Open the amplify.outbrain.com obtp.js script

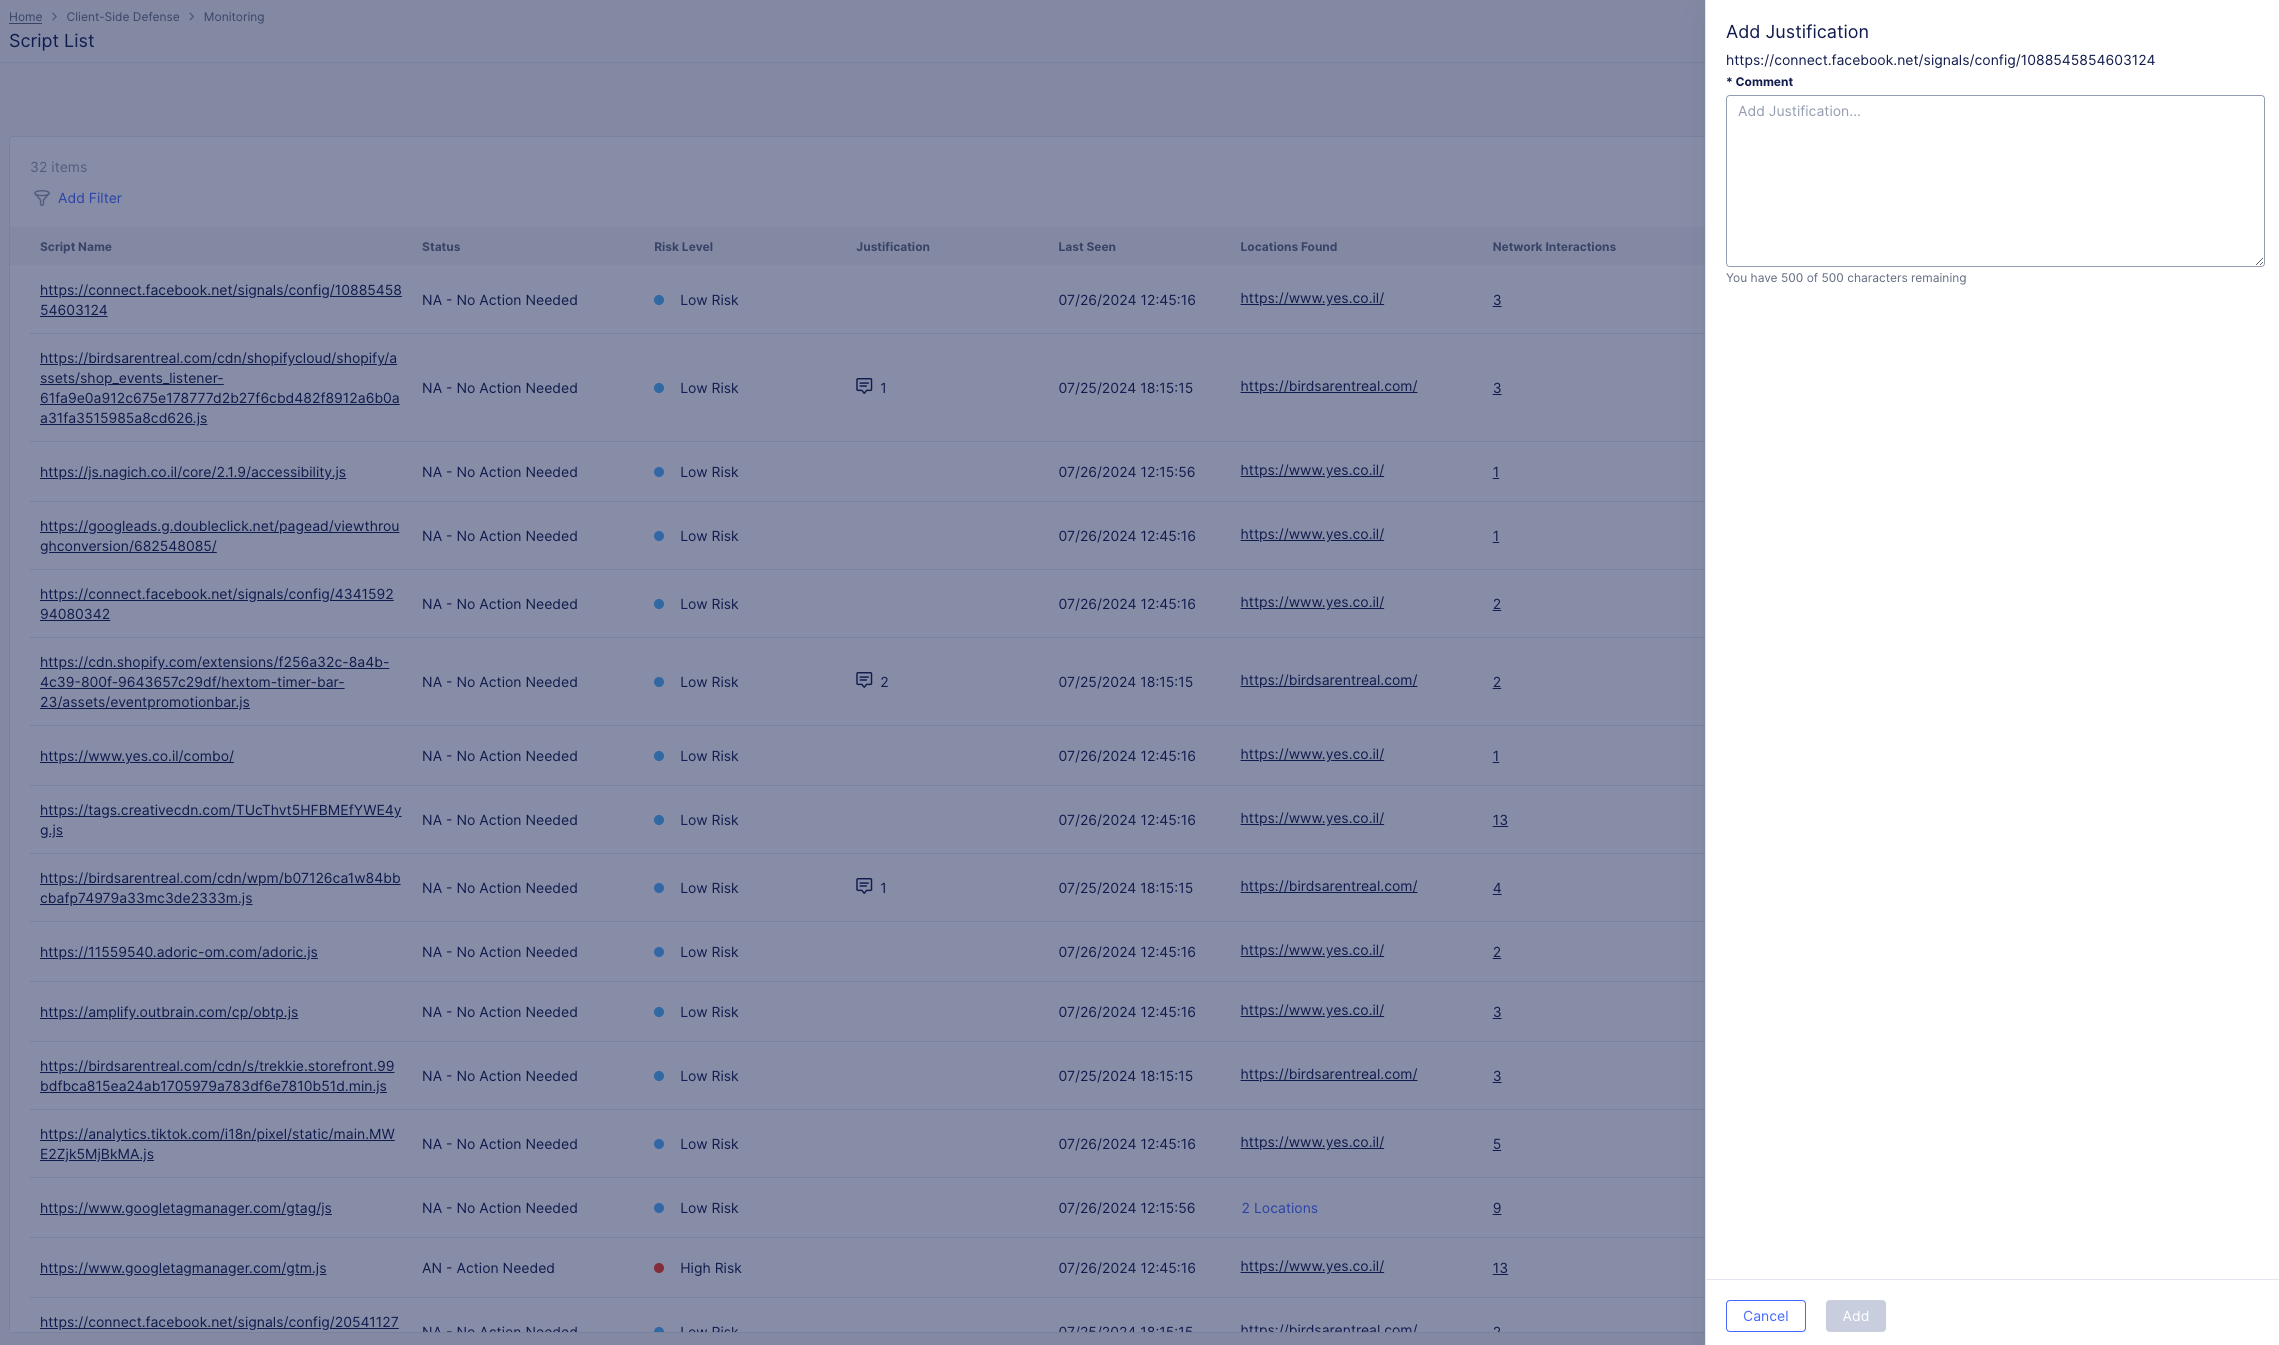point(169,1012)
